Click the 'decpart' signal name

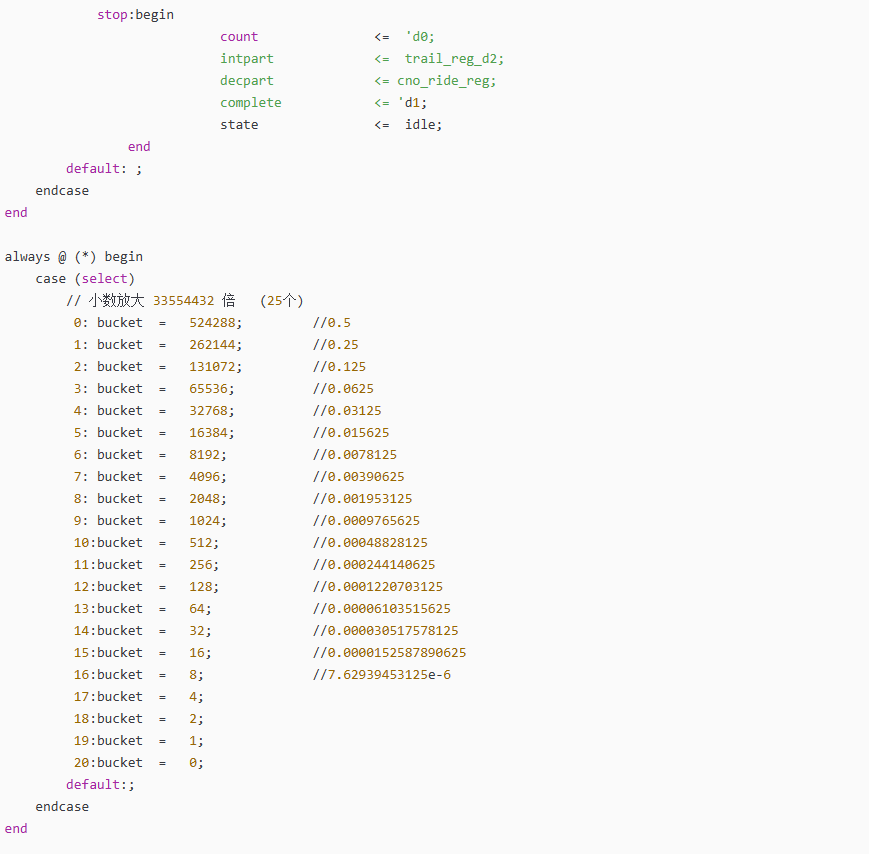pos(247,81)
